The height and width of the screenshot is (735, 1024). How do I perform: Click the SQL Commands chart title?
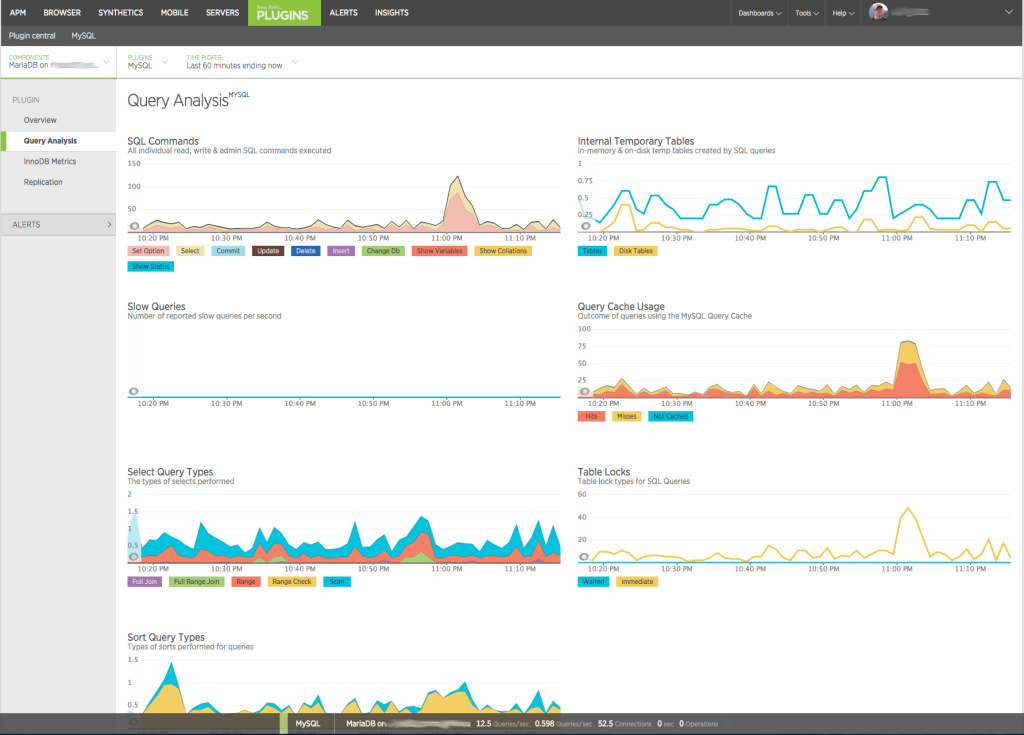[x=163, y=141]
